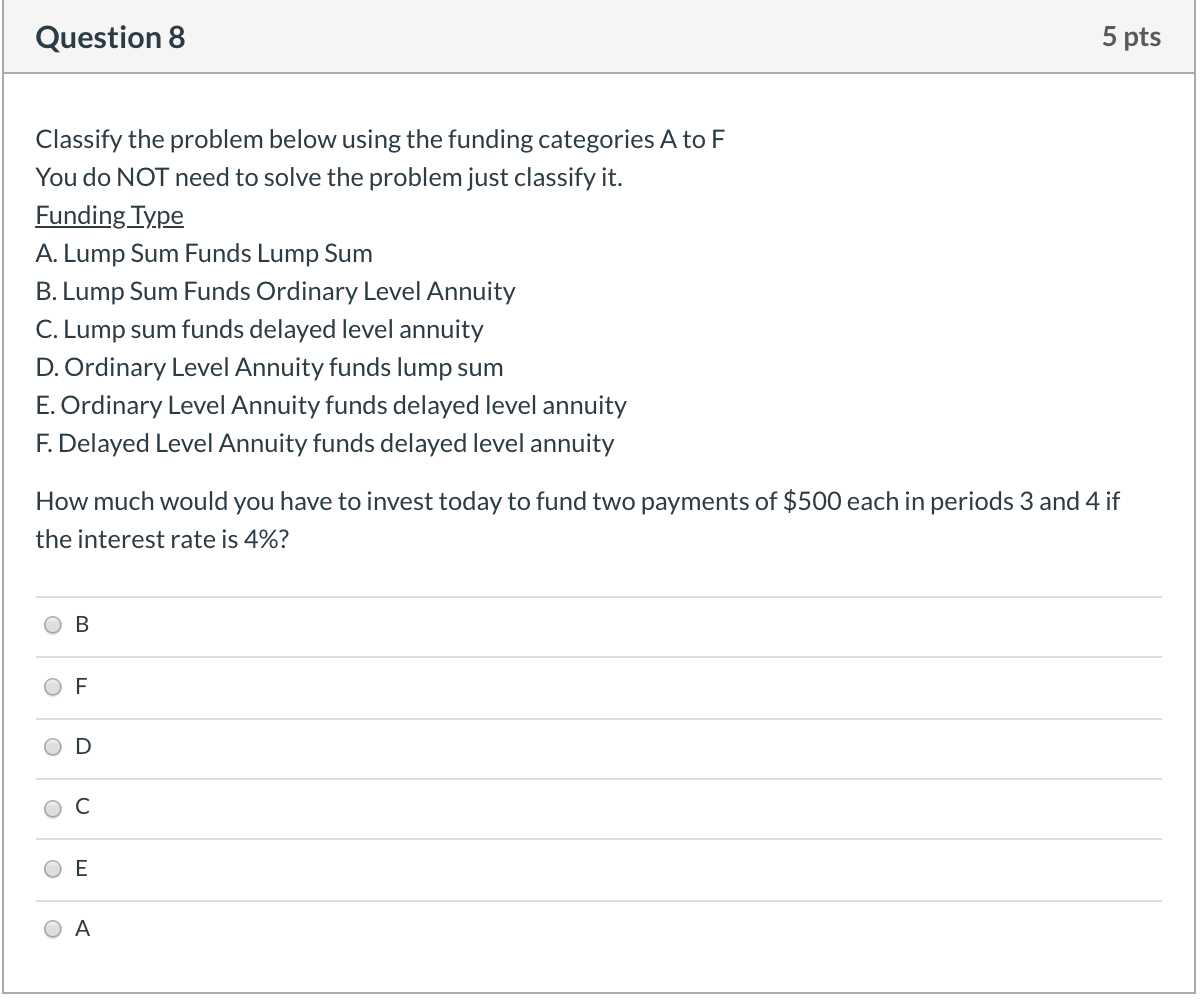The image size is (1204, 1002).
Task: Click the radio circle next to D
Action: coord(52,746)
